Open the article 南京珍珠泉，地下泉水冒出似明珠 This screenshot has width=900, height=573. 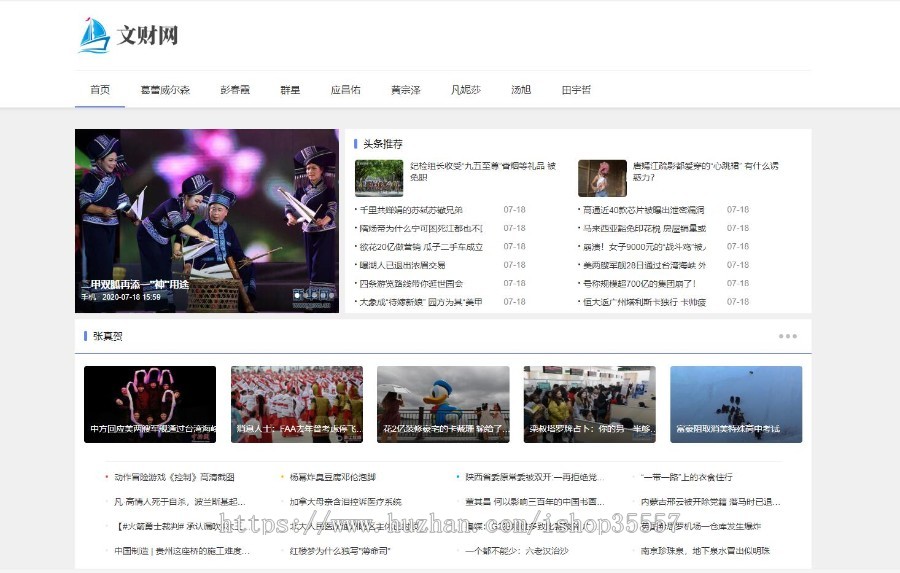click(x=705, y=551)
